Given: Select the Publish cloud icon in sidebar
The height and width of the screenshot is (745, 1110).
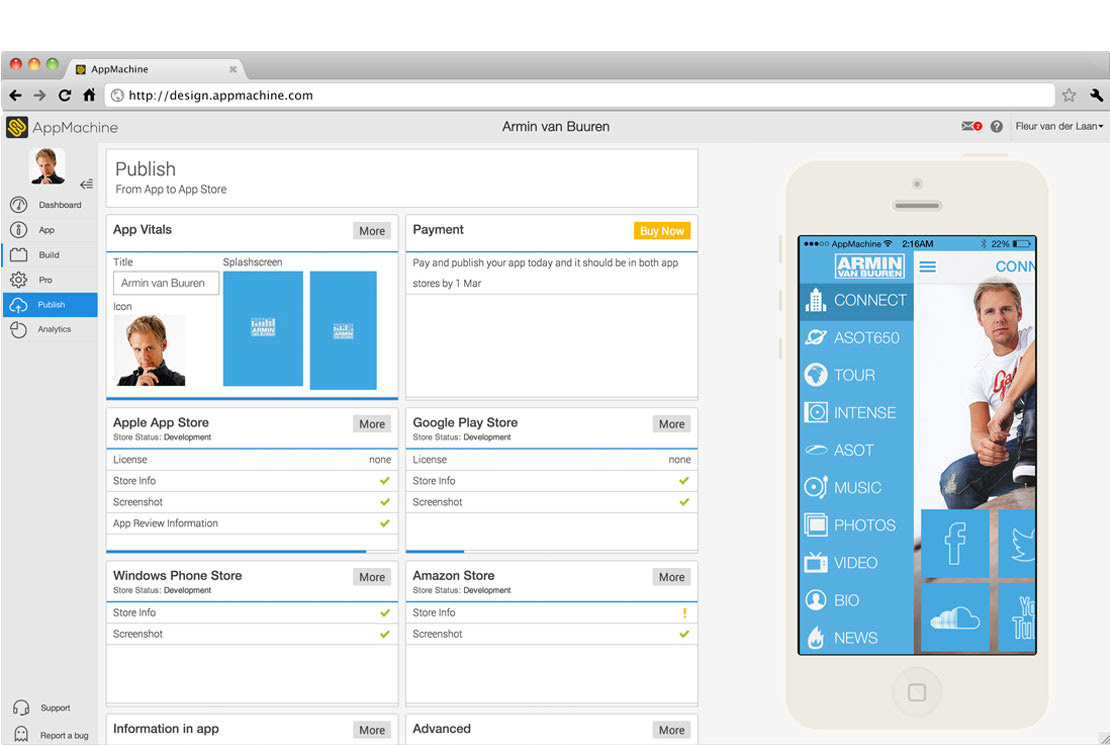Looking at the screenshot, I should (18, 305).
